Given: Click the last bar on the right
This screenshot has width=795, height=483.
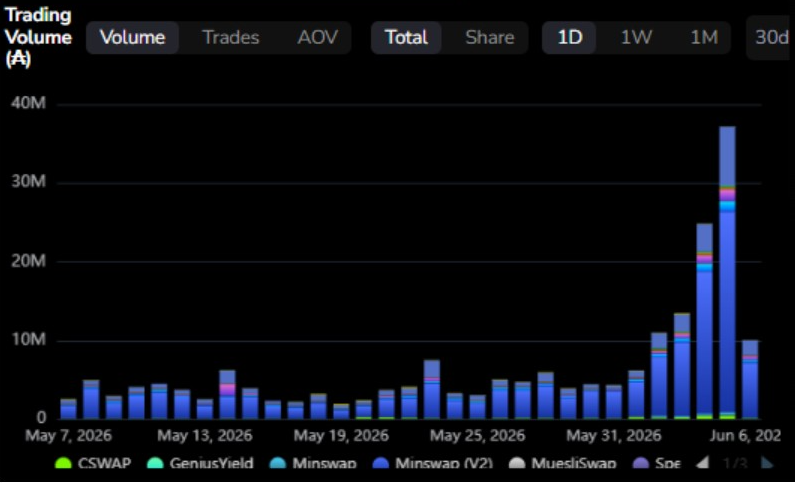Looking at the screenshot, I should [x=750, y=380].
